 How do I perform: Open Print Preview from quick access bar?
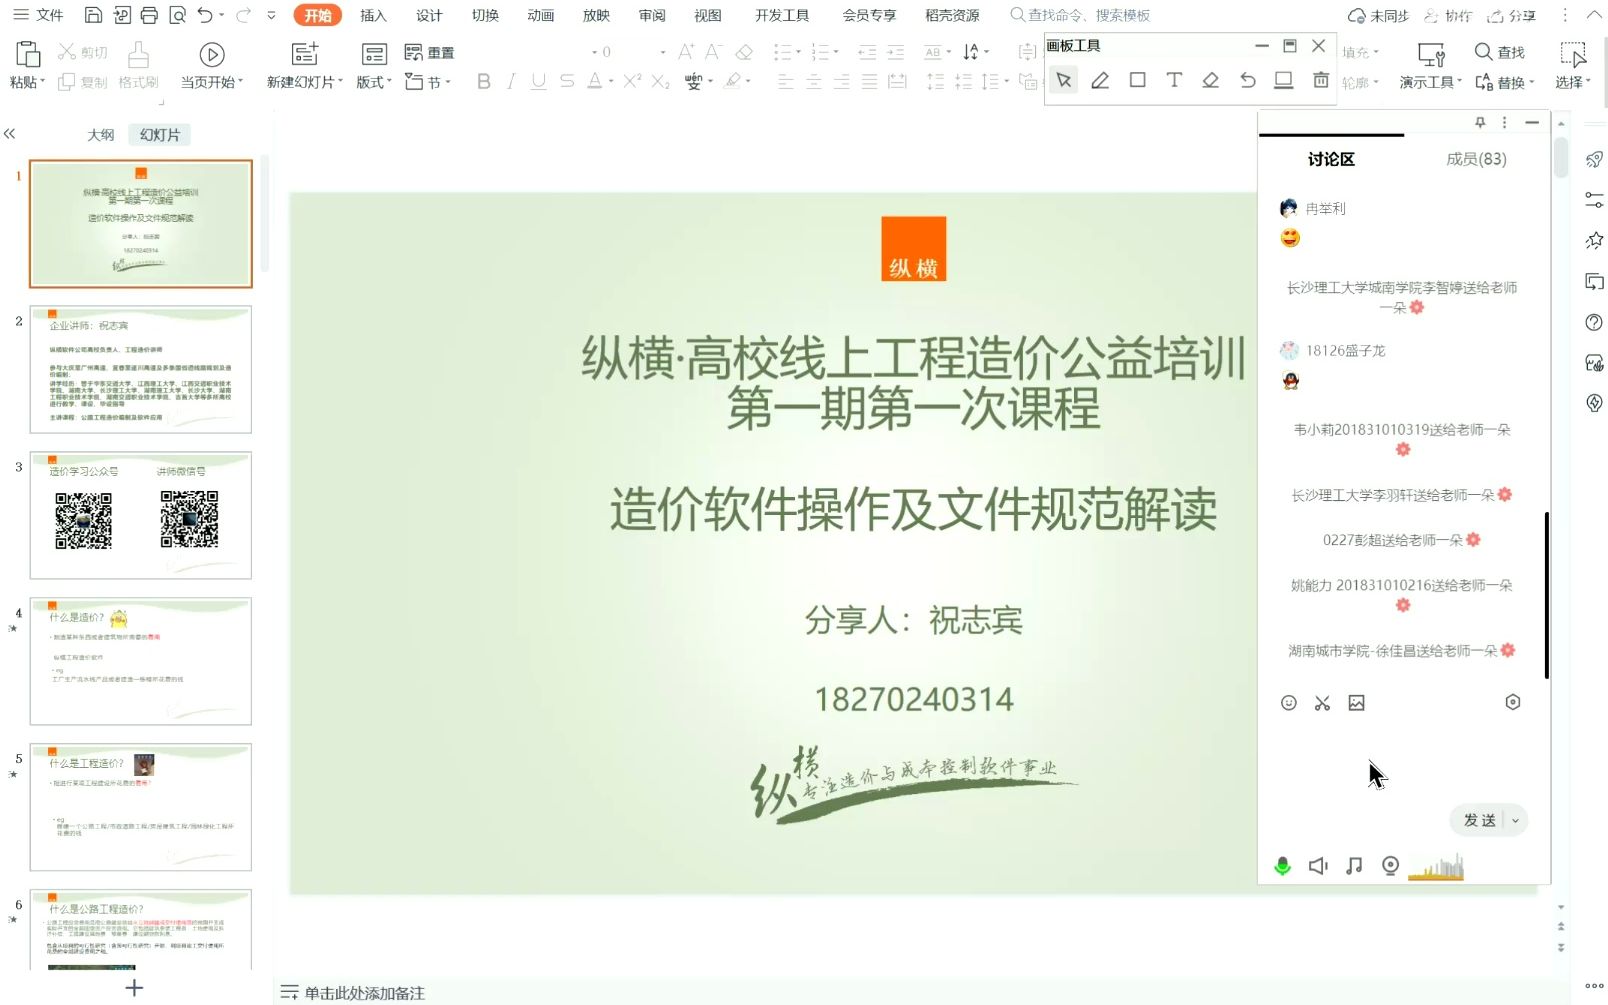click(x=177, y=15)
